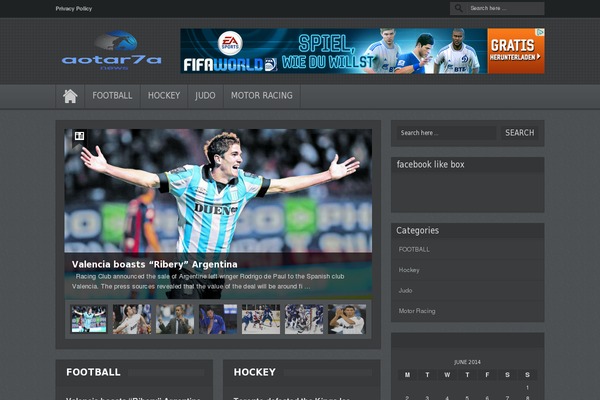600x400 pixels.
Task: Click the 'JUNE 2014' calendar caption
Action: point(467,362)
